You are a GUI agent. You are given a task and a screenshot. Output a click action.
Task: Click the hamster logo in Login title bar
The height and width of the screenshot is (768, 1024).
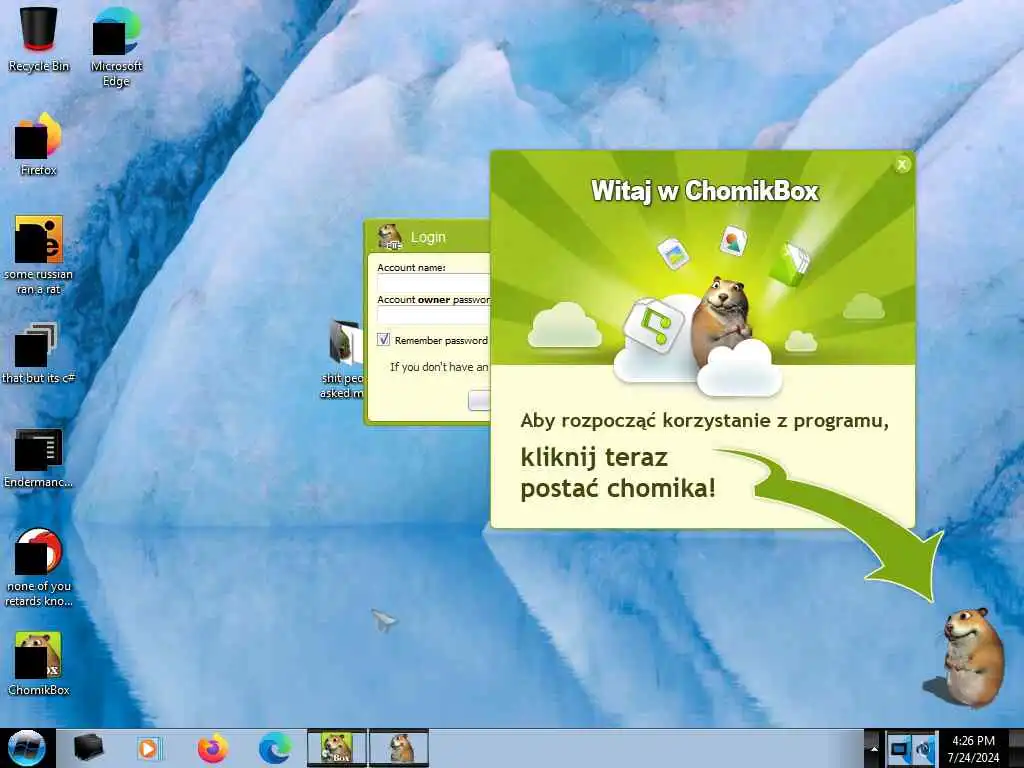click(x=390, y=236)
